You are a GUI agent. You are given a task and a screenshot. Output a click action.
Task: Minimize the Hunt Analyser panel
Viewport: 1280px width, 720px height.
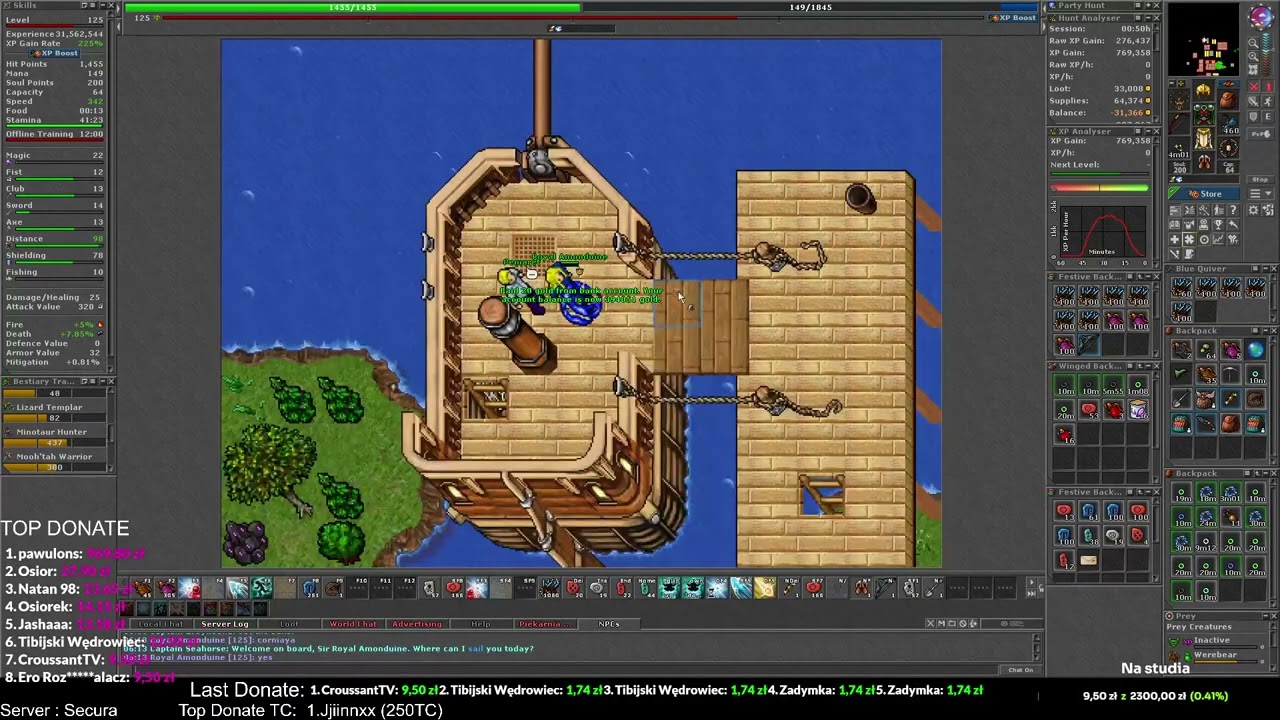[1148, 18]
